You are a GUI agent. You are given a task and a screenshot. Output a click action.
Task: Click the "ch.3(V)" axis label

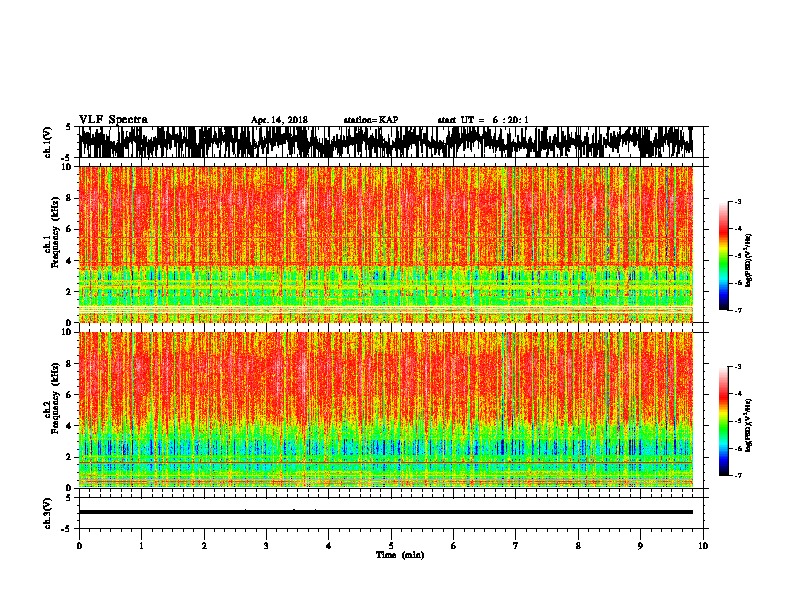tap(48, 513)
